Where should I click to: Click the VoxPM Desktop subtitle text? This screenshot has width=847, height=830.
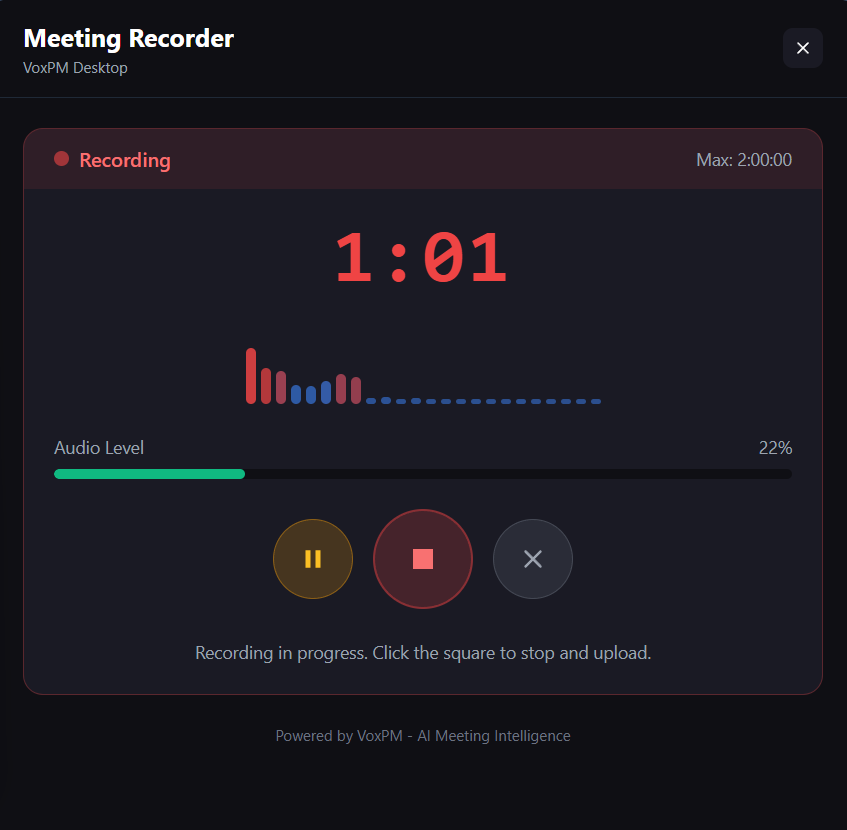click(x=75, y=67)
